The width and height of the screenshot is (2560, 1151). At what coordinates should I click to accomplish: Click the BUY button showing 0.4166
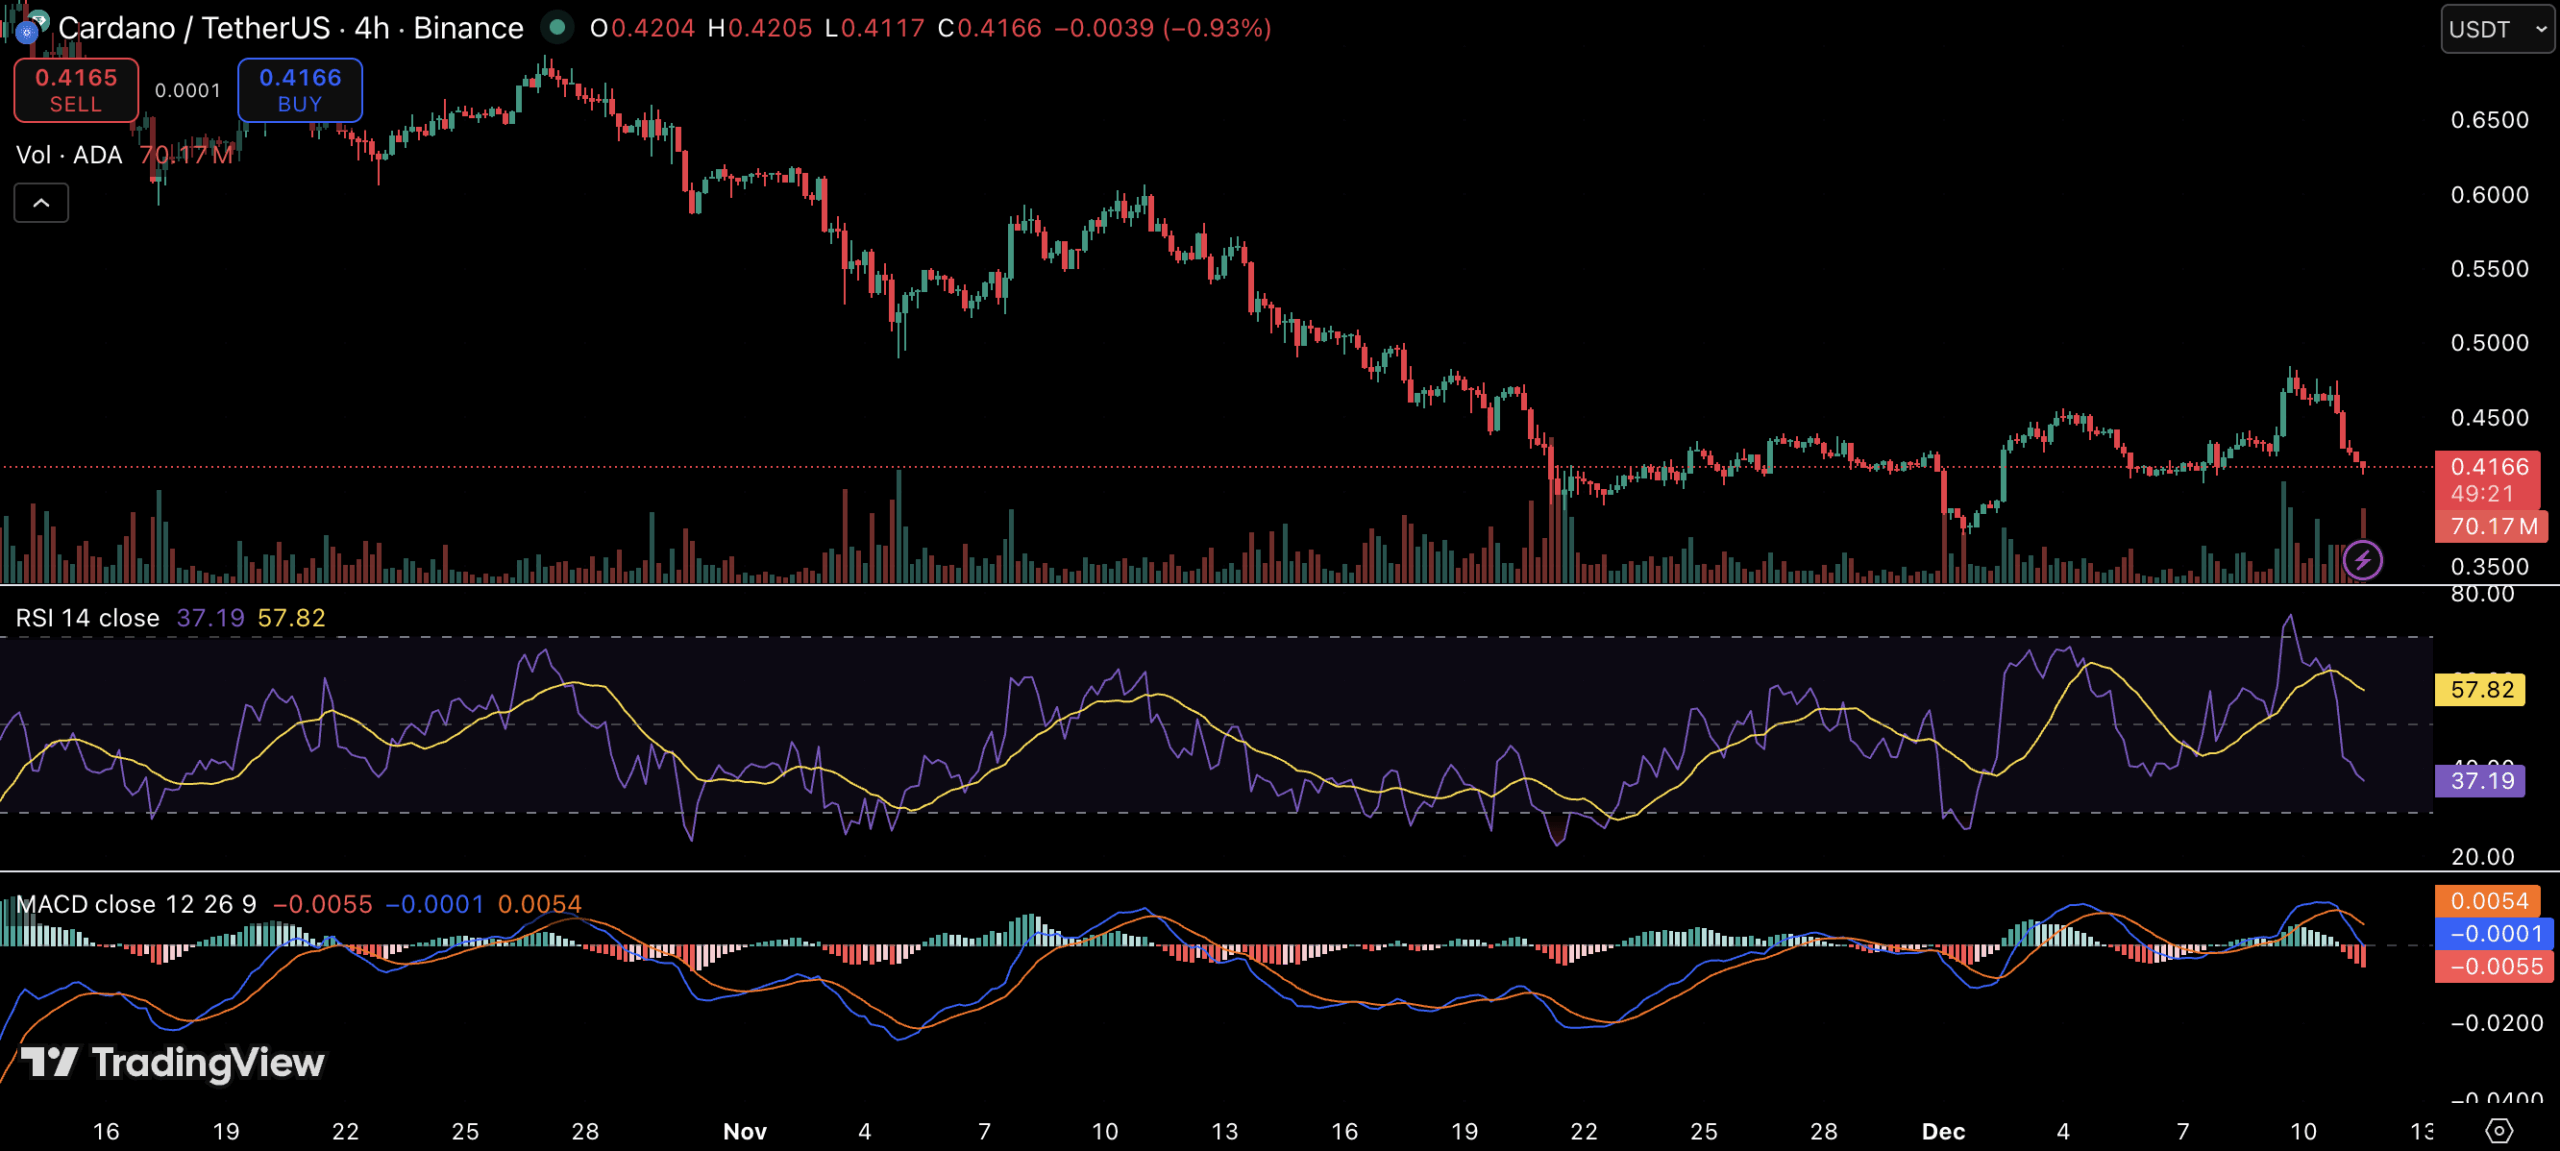pyautogui.click(x=299, y=90)
